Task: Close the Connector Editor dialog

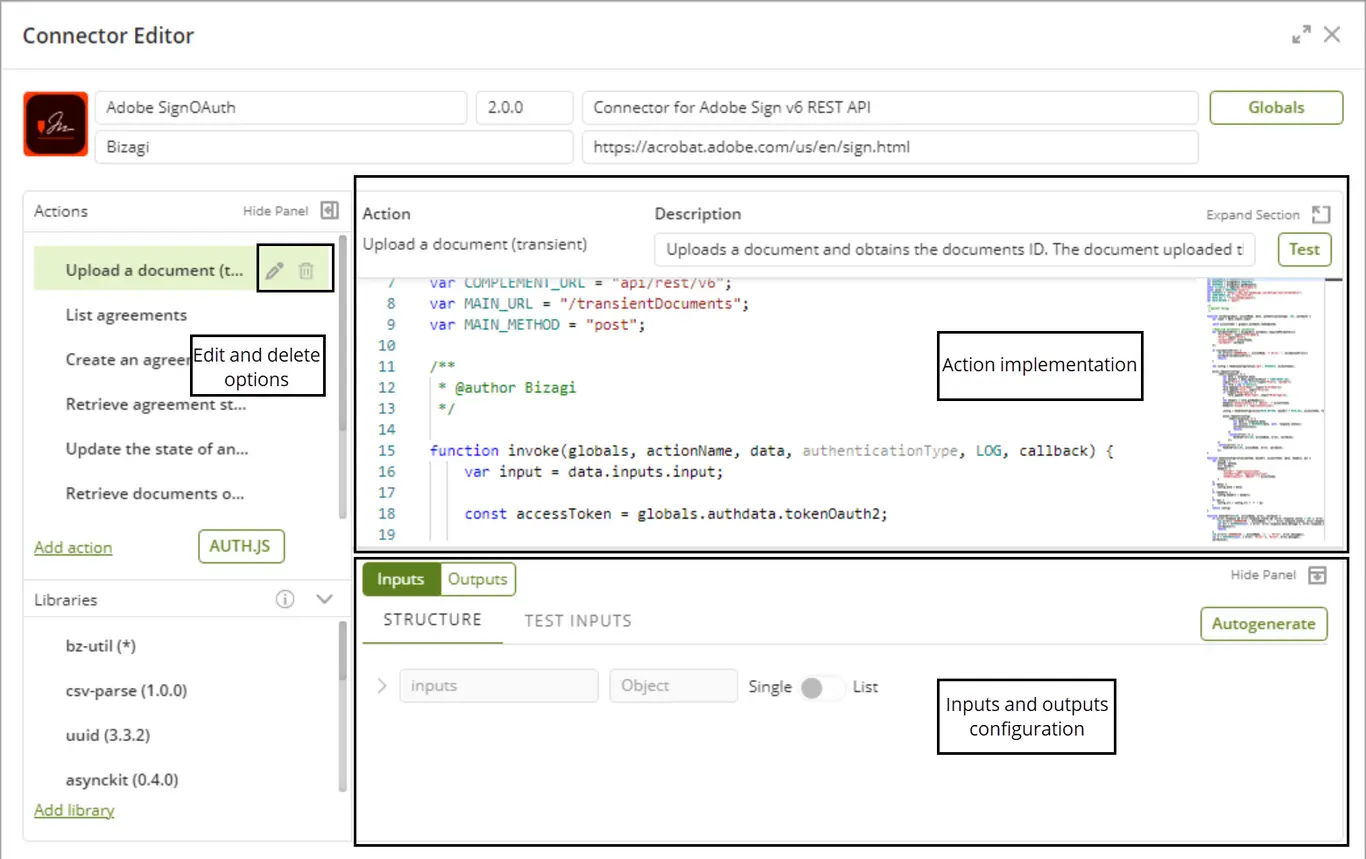Action: (x=1332, y=35)
